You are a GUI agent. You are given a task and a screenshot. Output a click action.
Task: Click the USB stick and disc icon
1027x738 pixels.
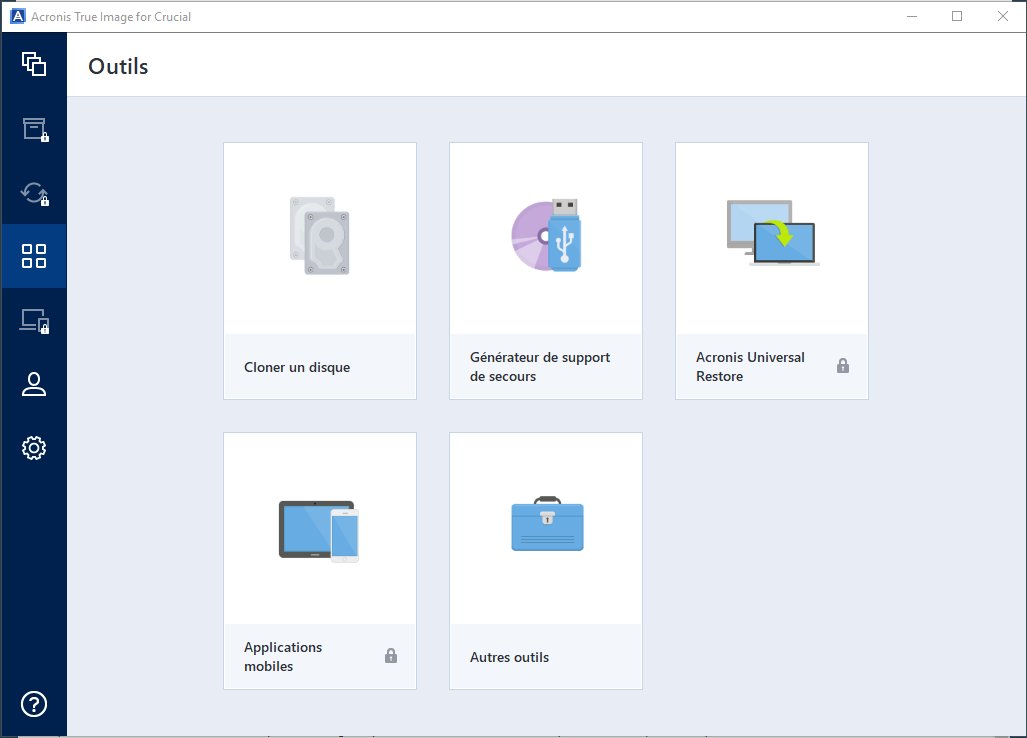(x=546, y=236)
